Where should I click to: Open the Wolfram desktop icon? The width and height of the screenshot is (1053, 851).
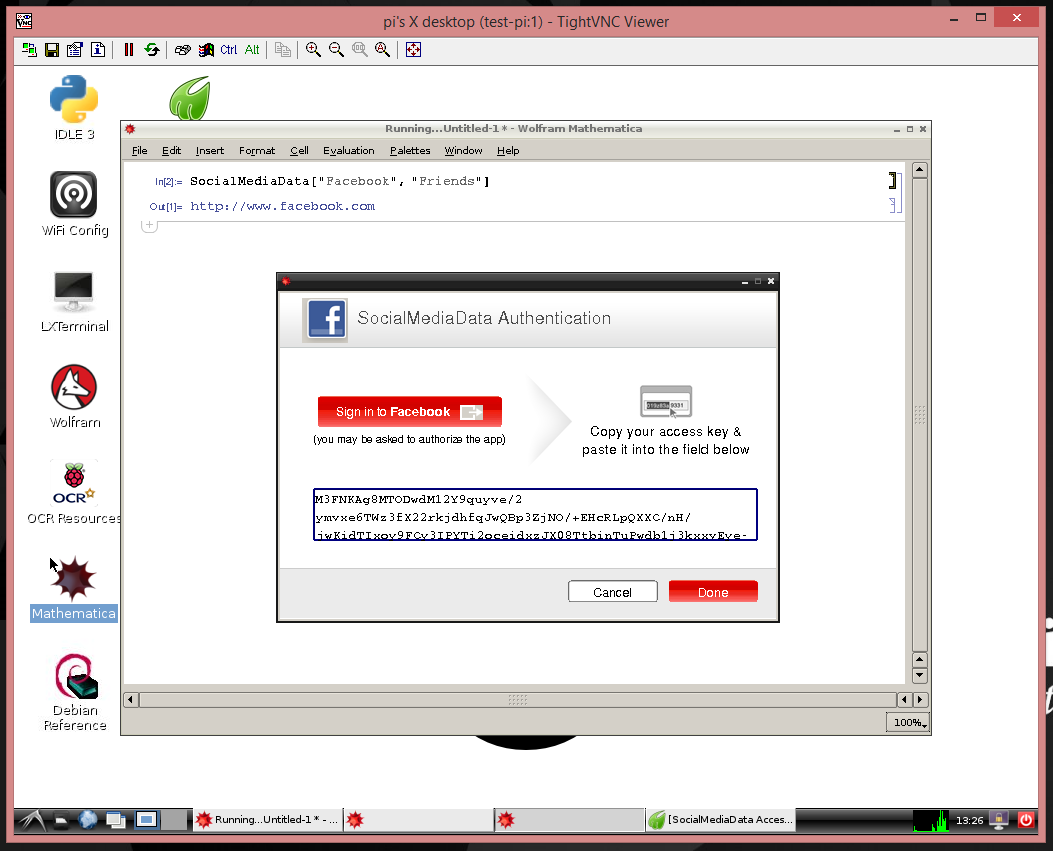click(74, 396)
